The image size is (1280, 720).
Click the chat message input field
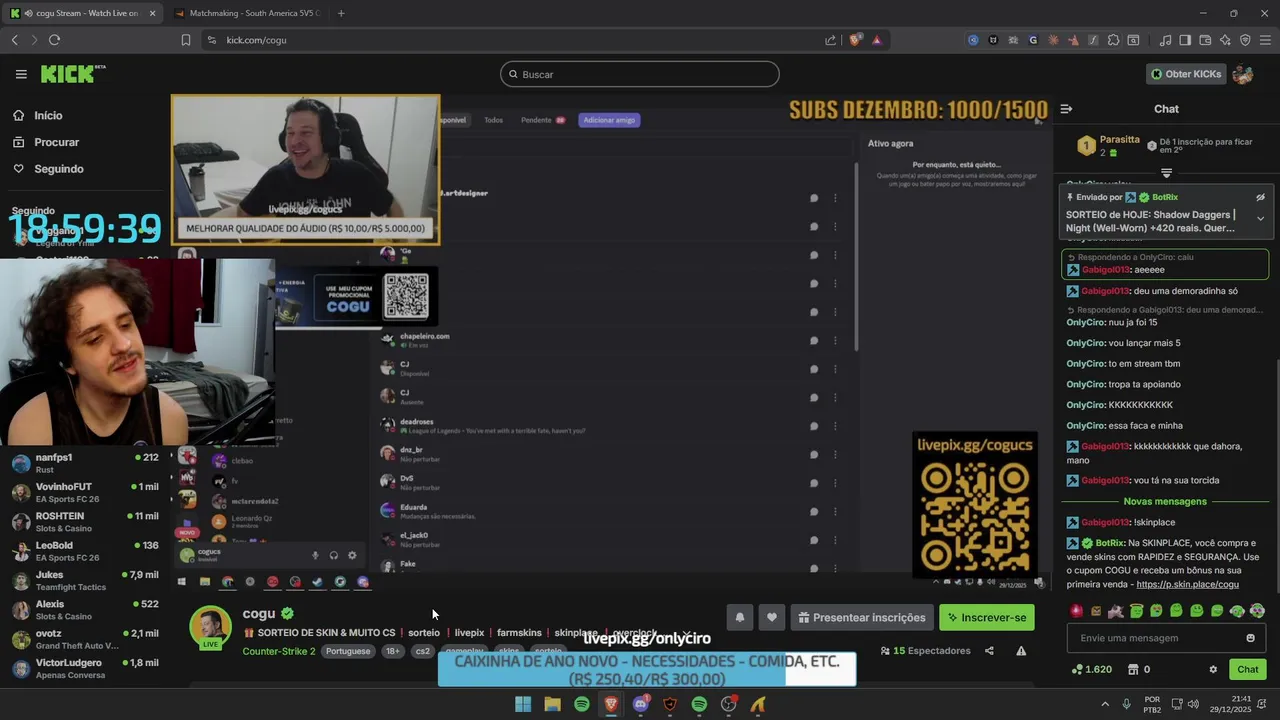coord(1166,638)
